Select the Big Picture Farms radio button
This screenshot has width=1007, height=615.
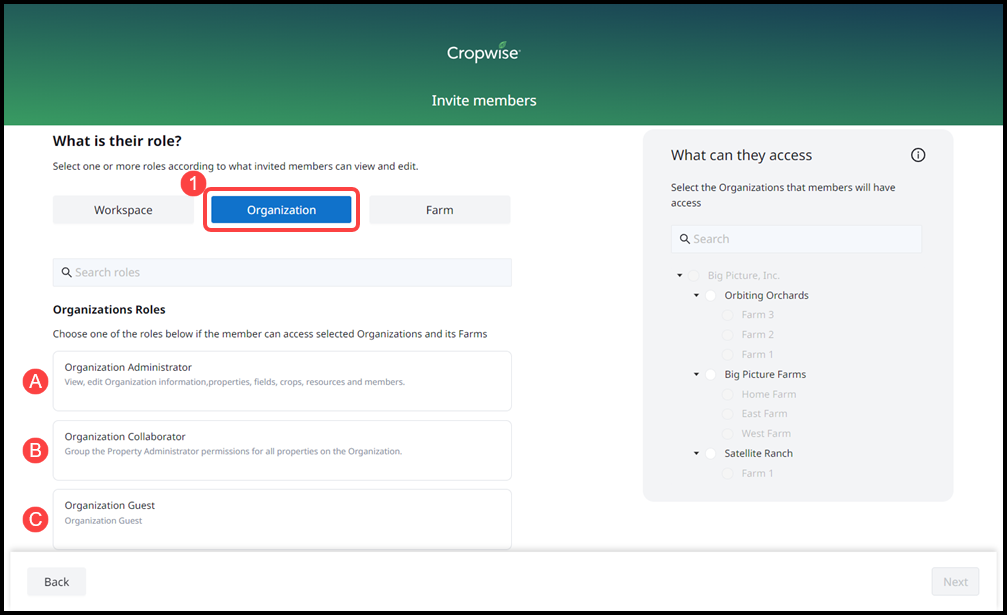coord(711,374)
